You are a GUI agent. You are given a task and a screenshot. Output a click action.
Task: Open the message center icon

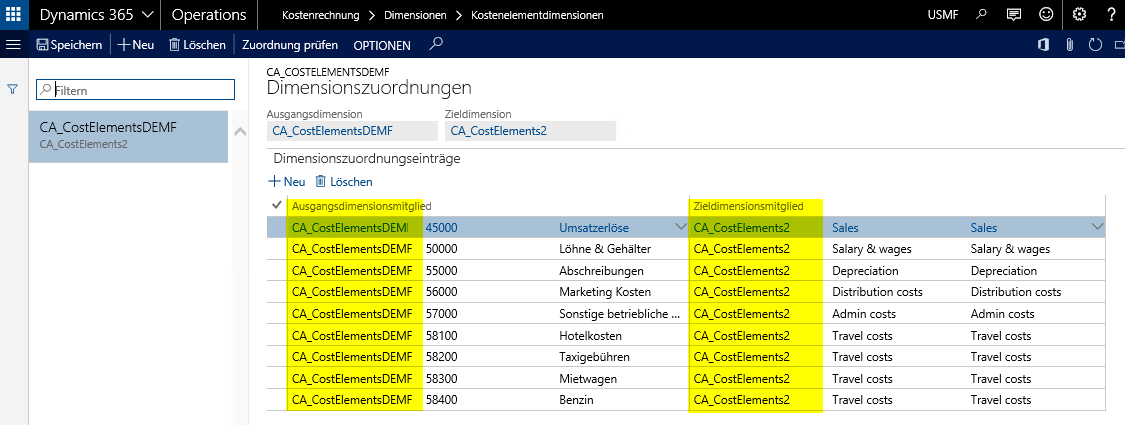[1014, 15]
